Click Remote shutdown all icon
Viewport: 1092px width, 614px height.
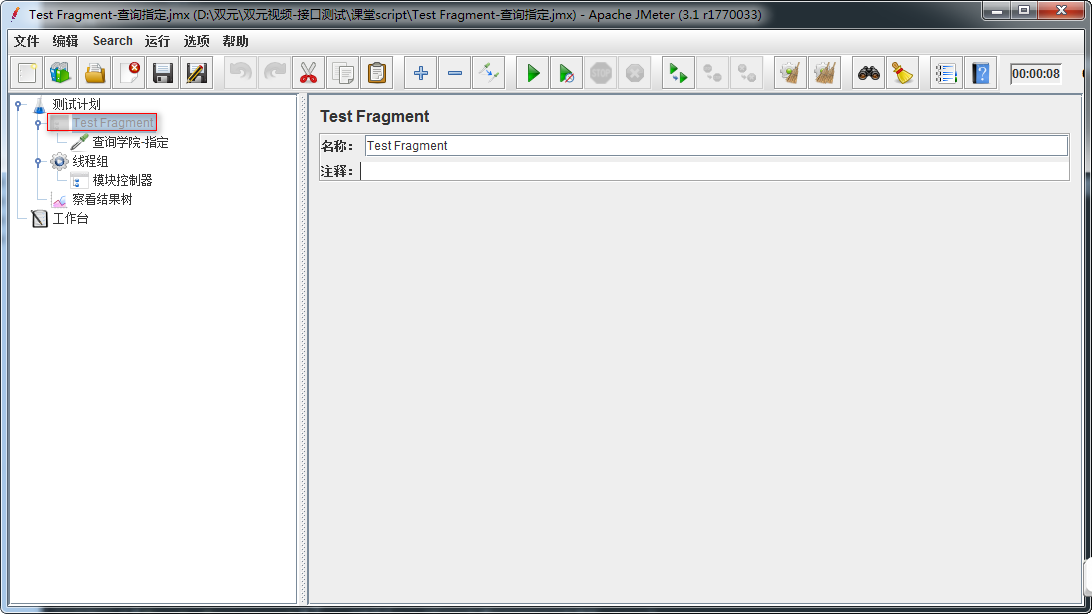[747, 73]
